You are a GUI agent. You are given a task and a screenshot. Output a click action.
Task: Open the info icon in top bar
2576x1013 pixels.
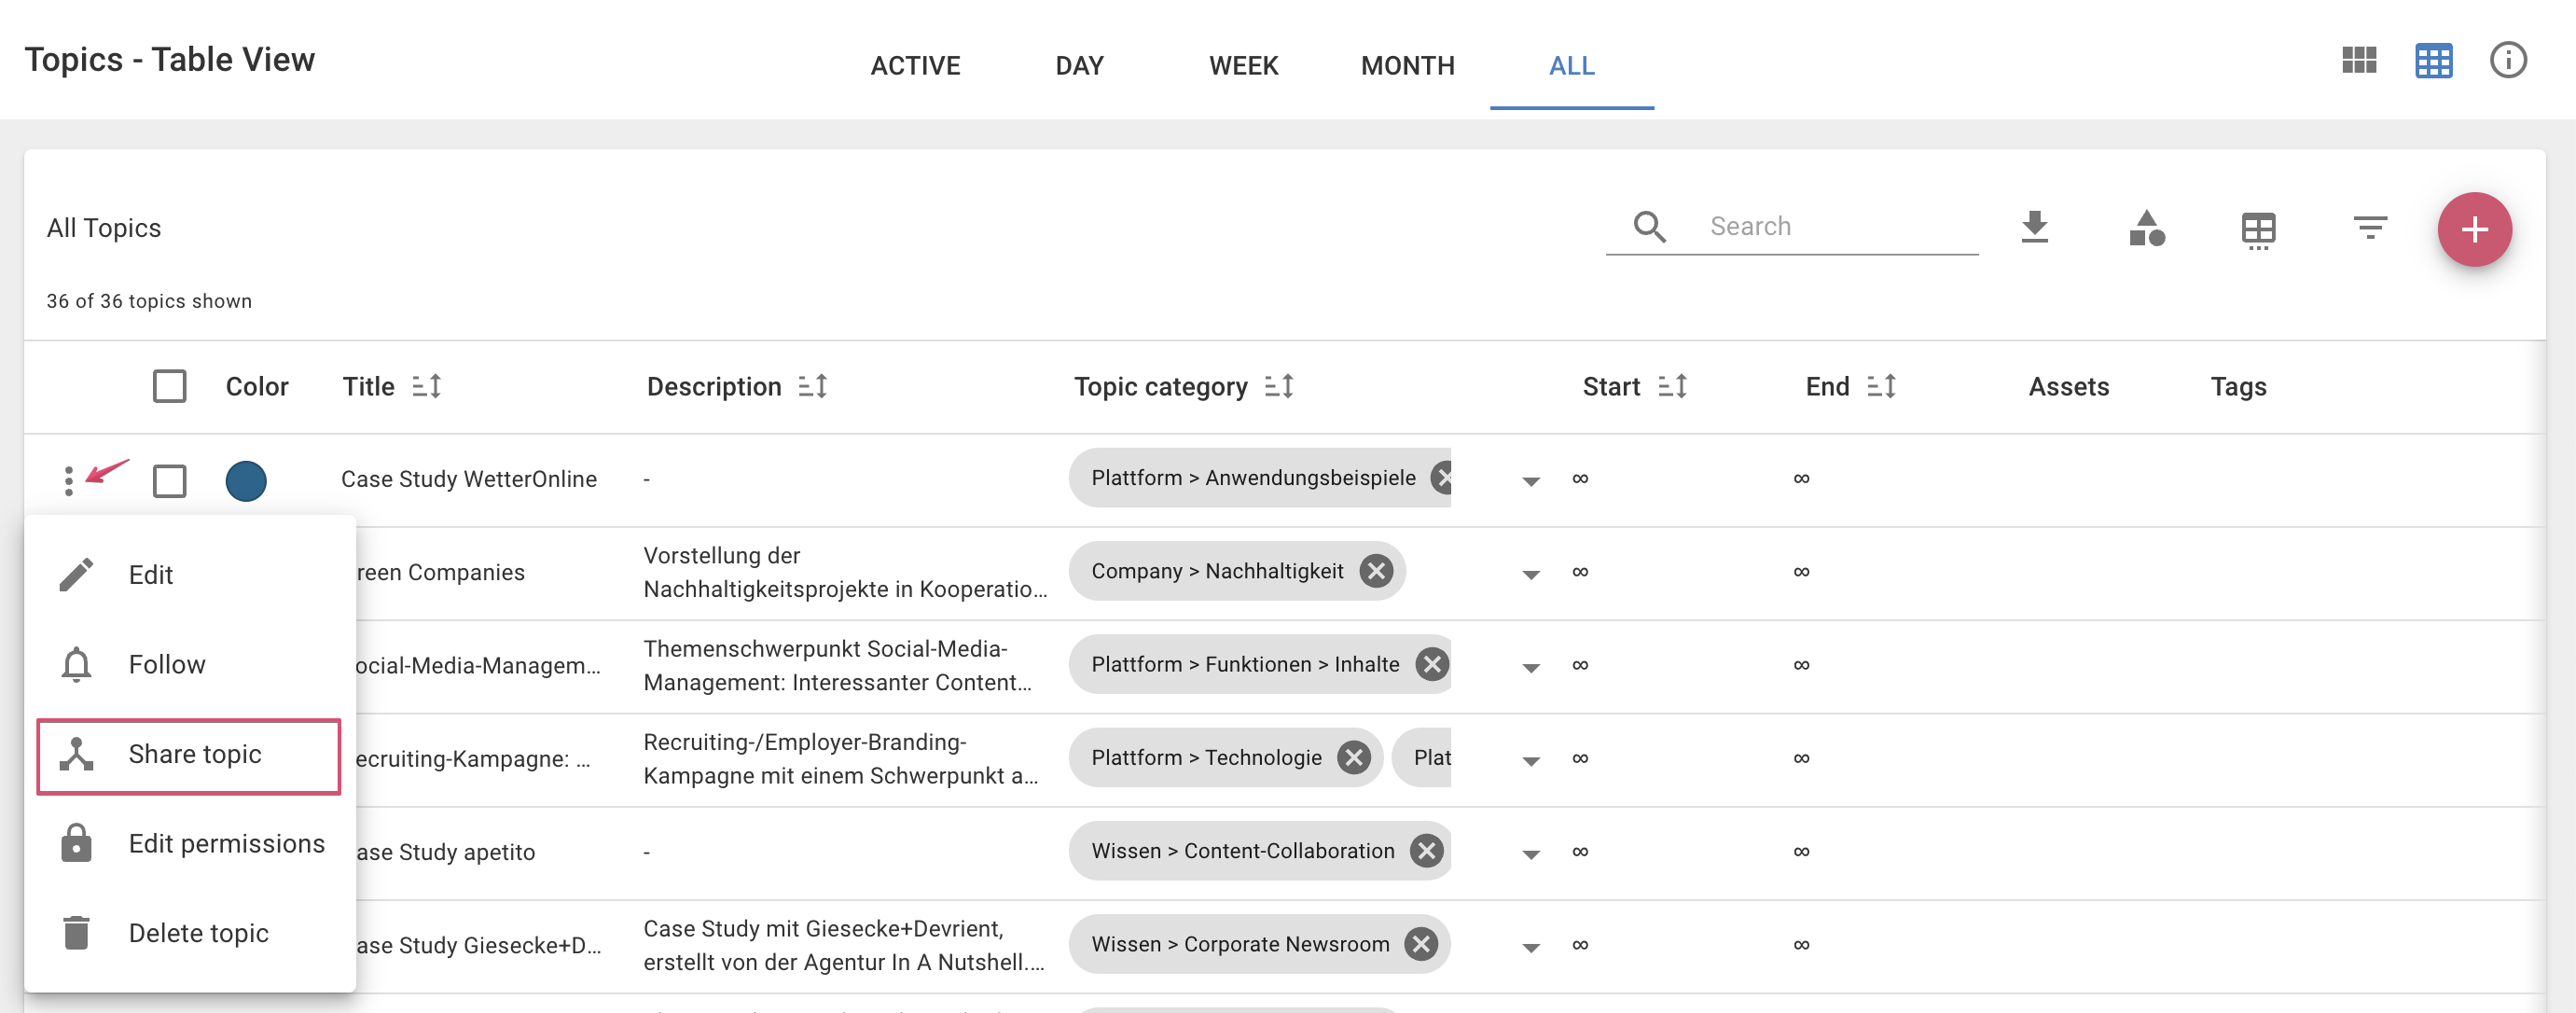[2508, 60]
